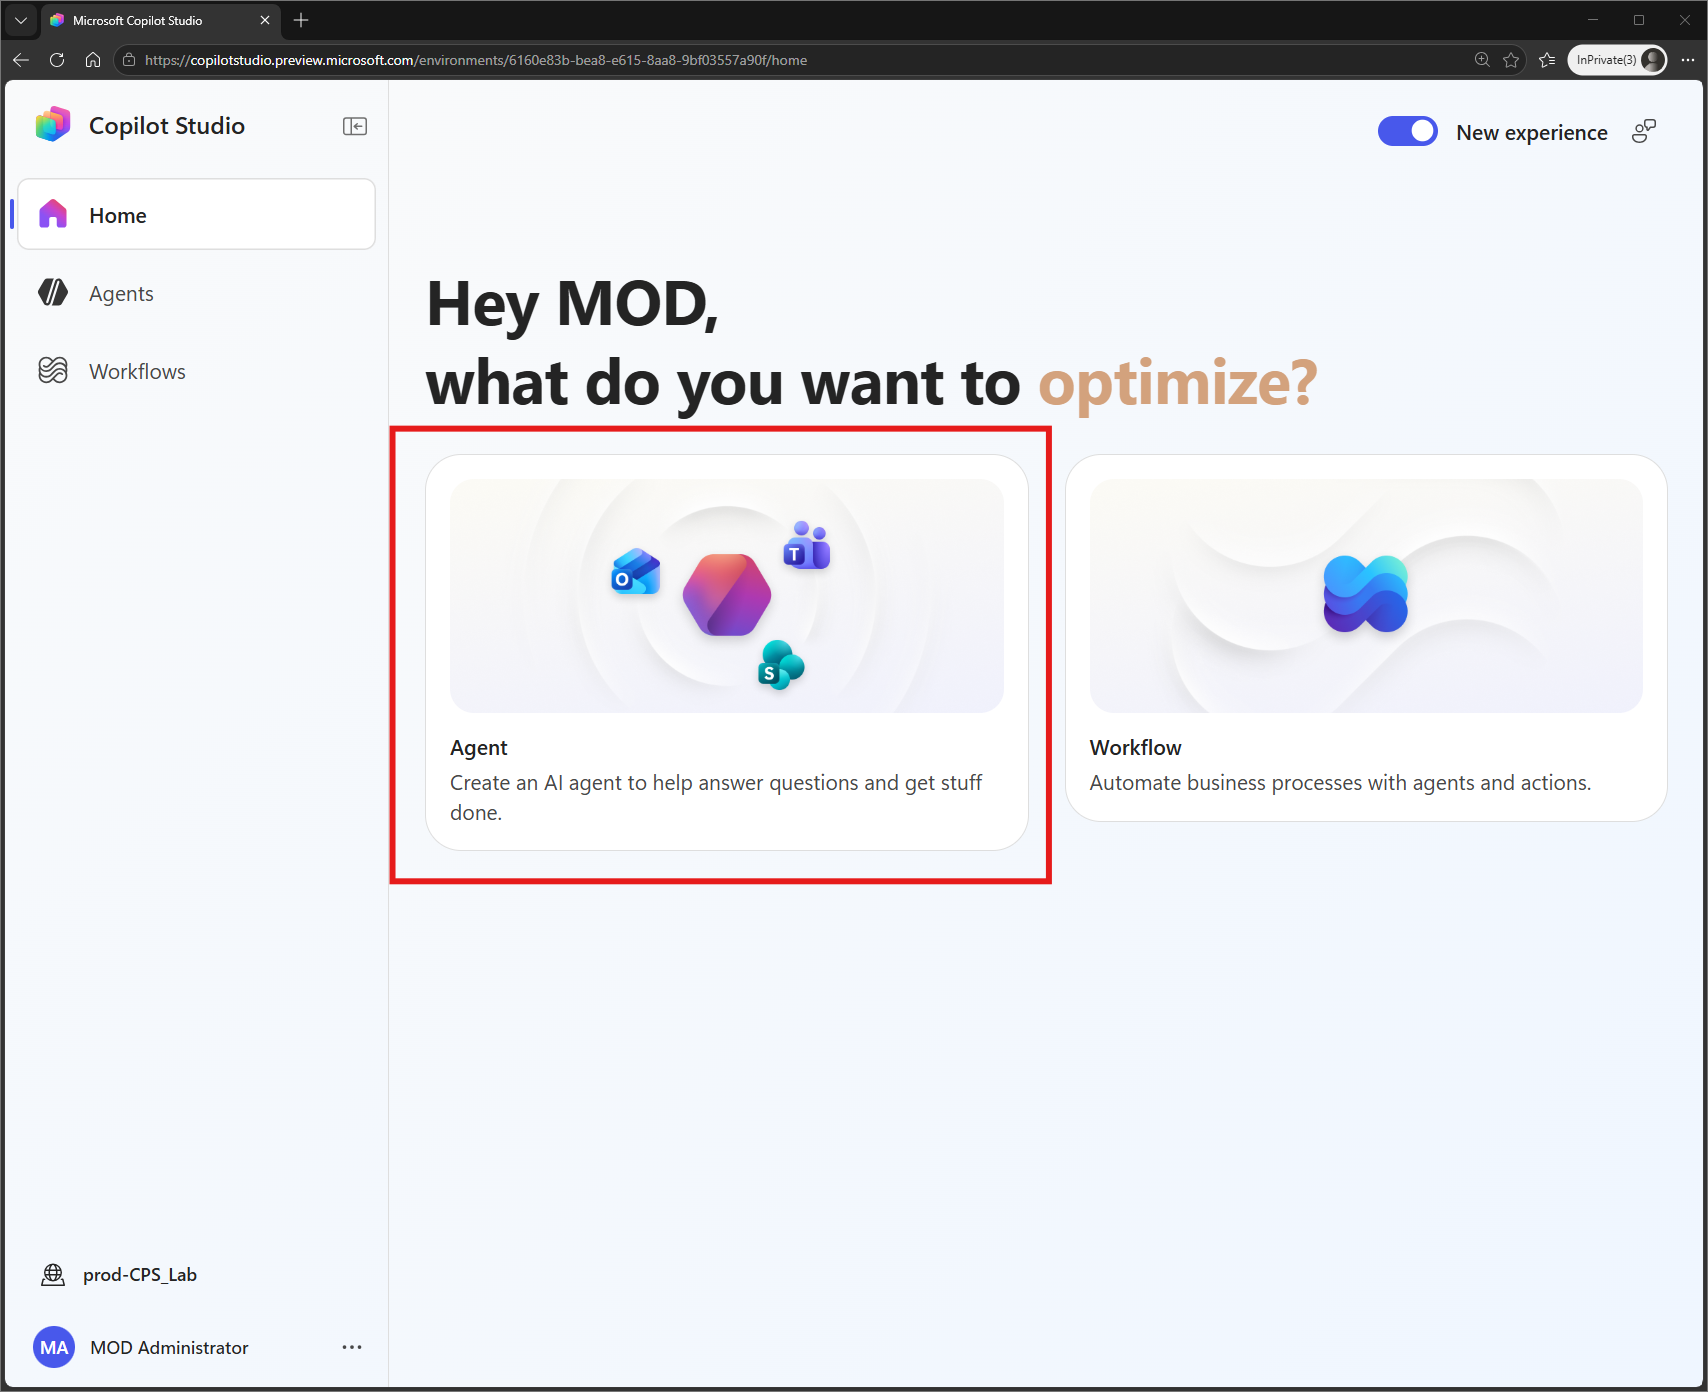Click the 'Hey MOD,' greeting heading

tap(572, 303)
